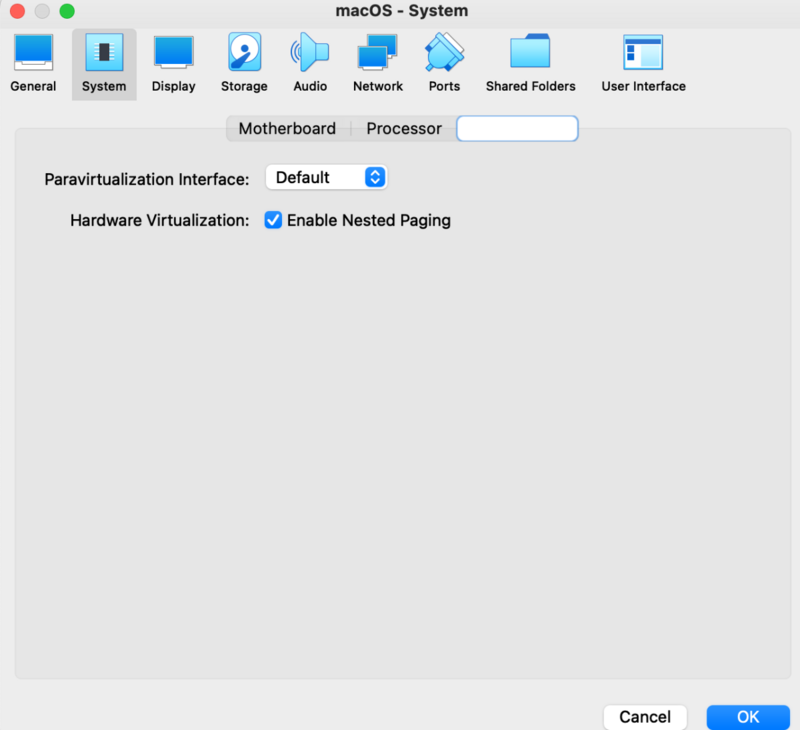Click the stepper arrows on the Default combo box
800x730 pixels.
pos(374,177)
